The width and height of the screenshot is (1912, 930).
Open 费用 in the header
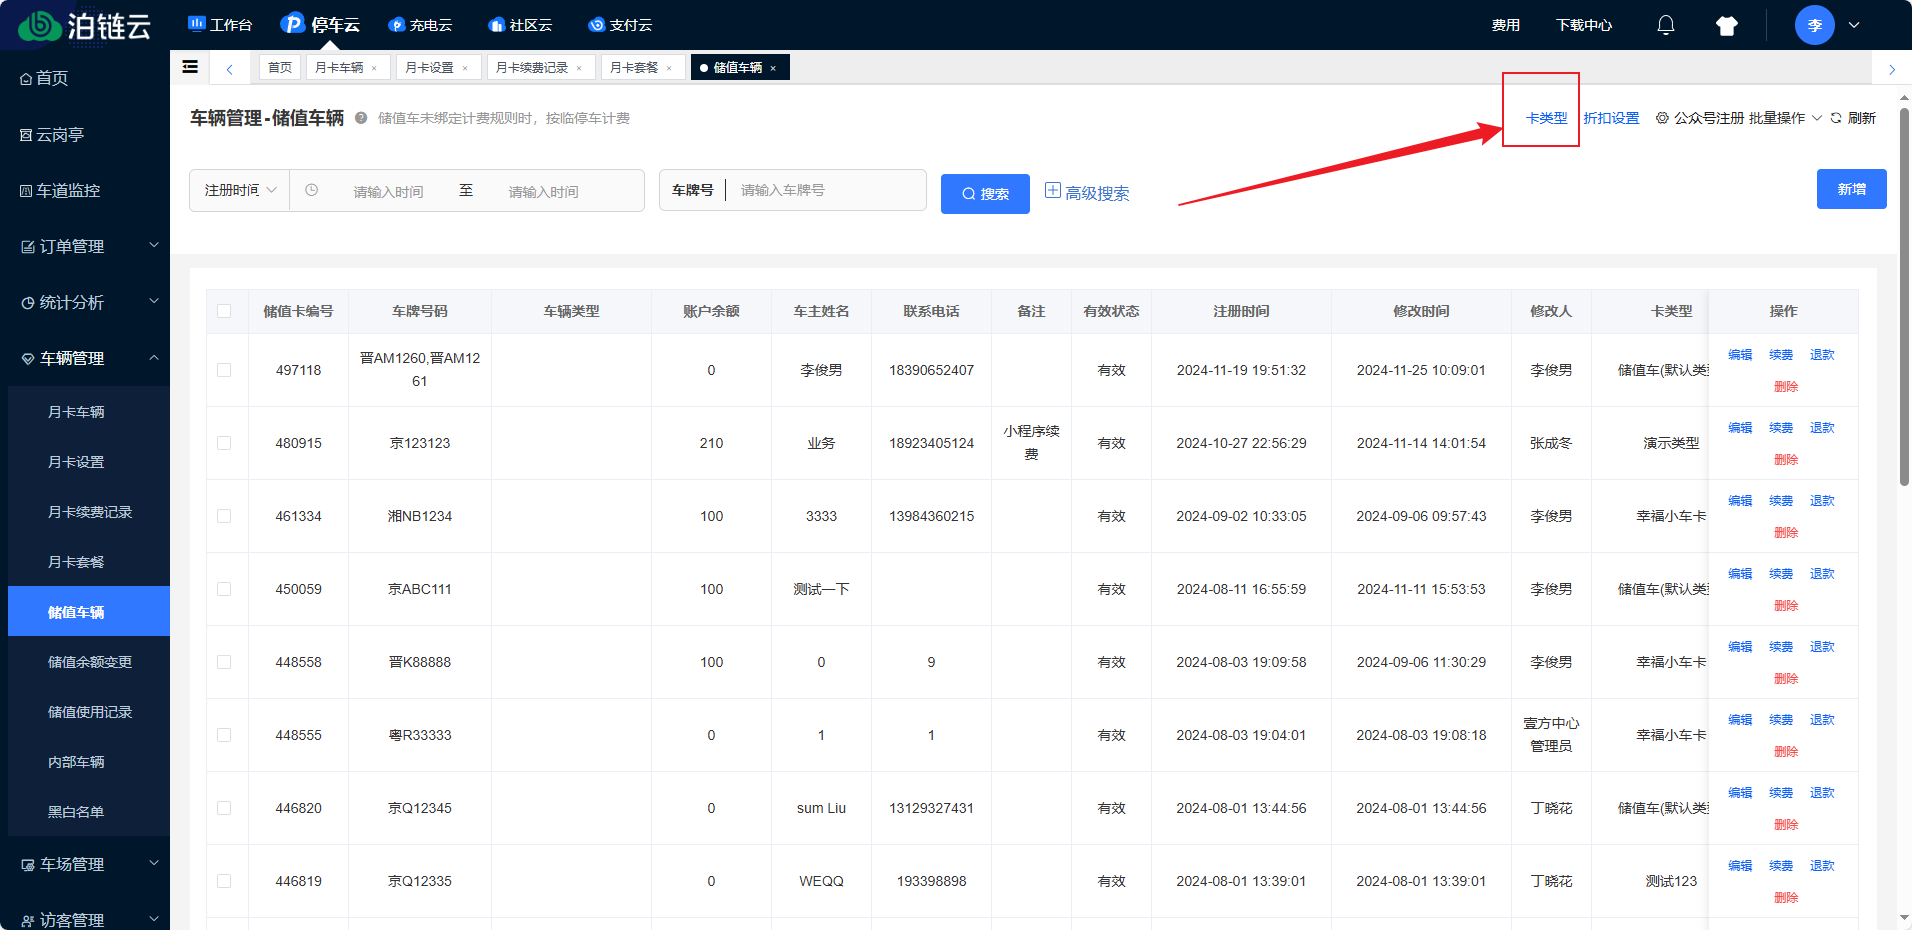click(x=1505, y=25)
